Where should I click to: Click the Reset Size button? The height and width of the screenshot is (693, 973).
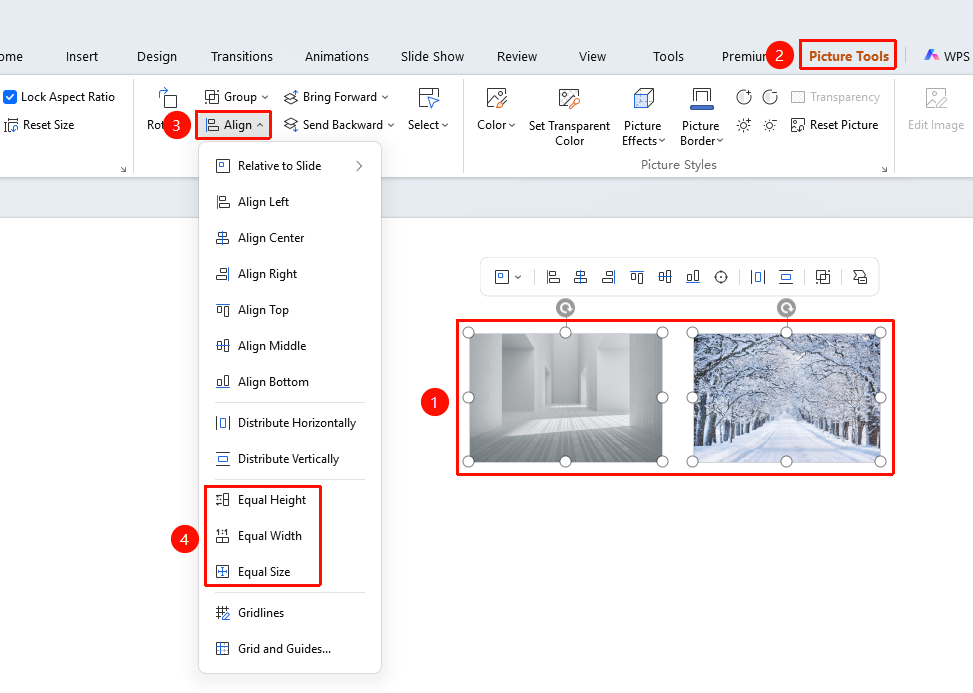click(x=39, y=125)
